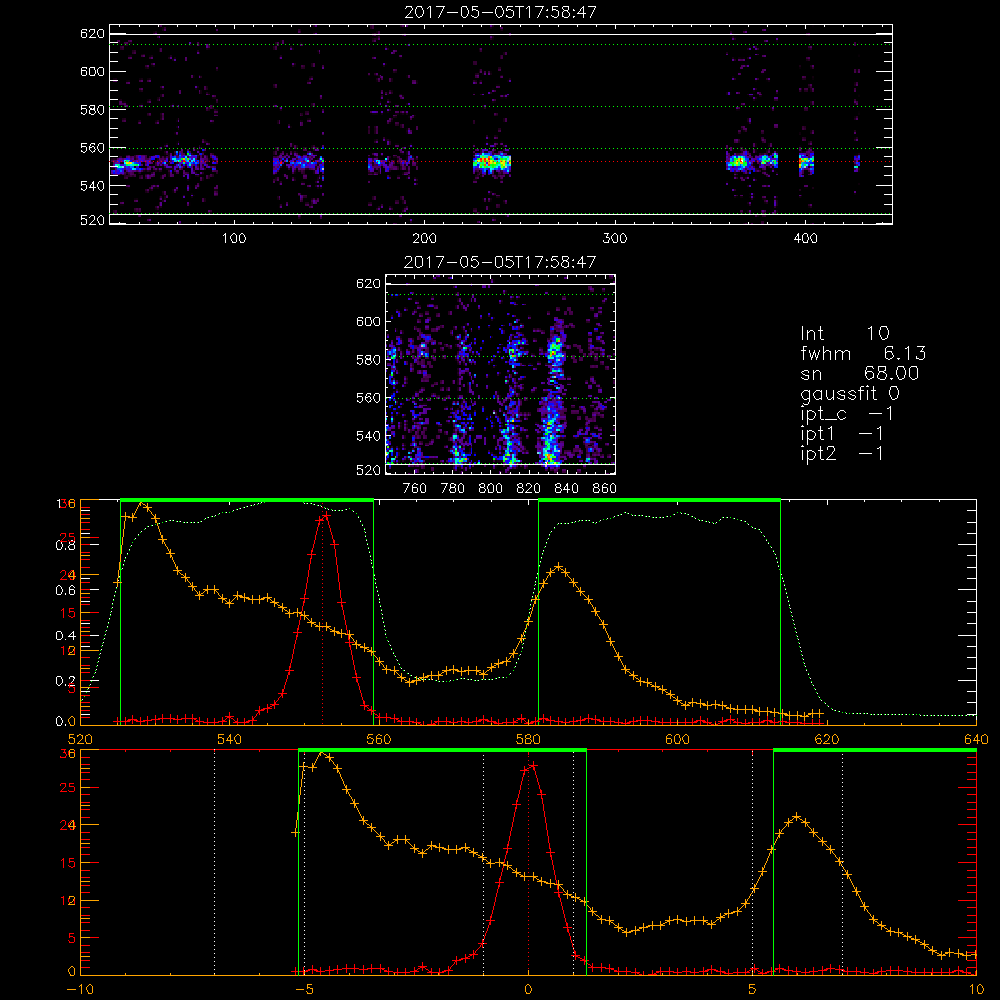The width and height of the screenshot is (1000, 1000).
Task: Click x-axis label 760 on middle image
Action: pyautogui.click(x=415, y=489)
